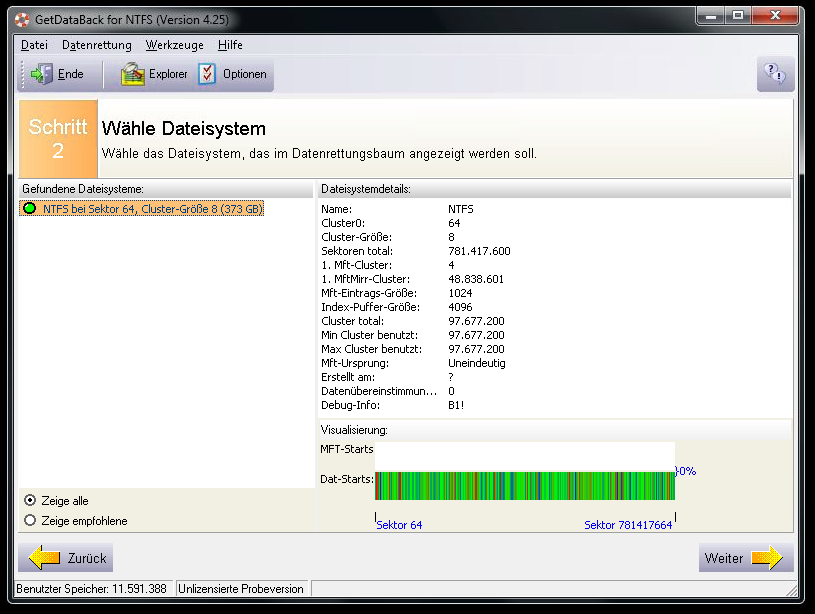
Task: Click the Name value NTFS
Action: (x=461, y=209)
